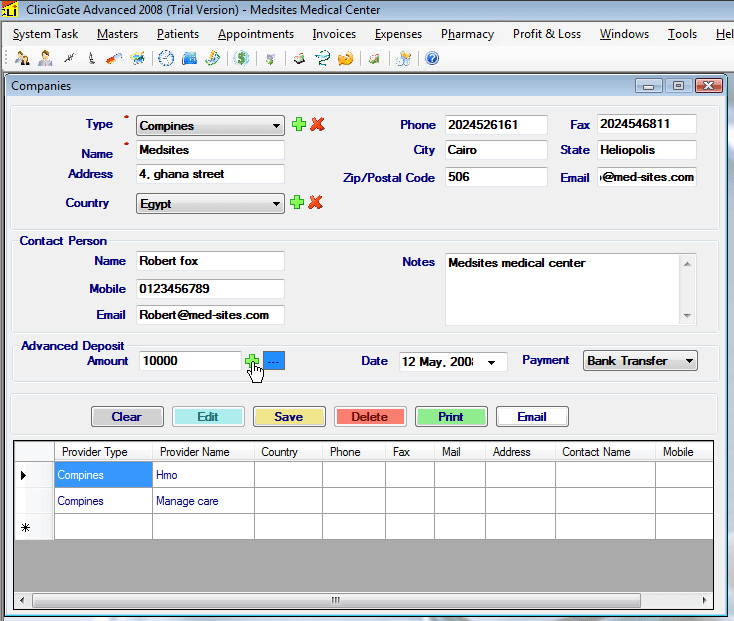
Task: Click the blue calendar toolbar icon
Action: click(189, 58)
